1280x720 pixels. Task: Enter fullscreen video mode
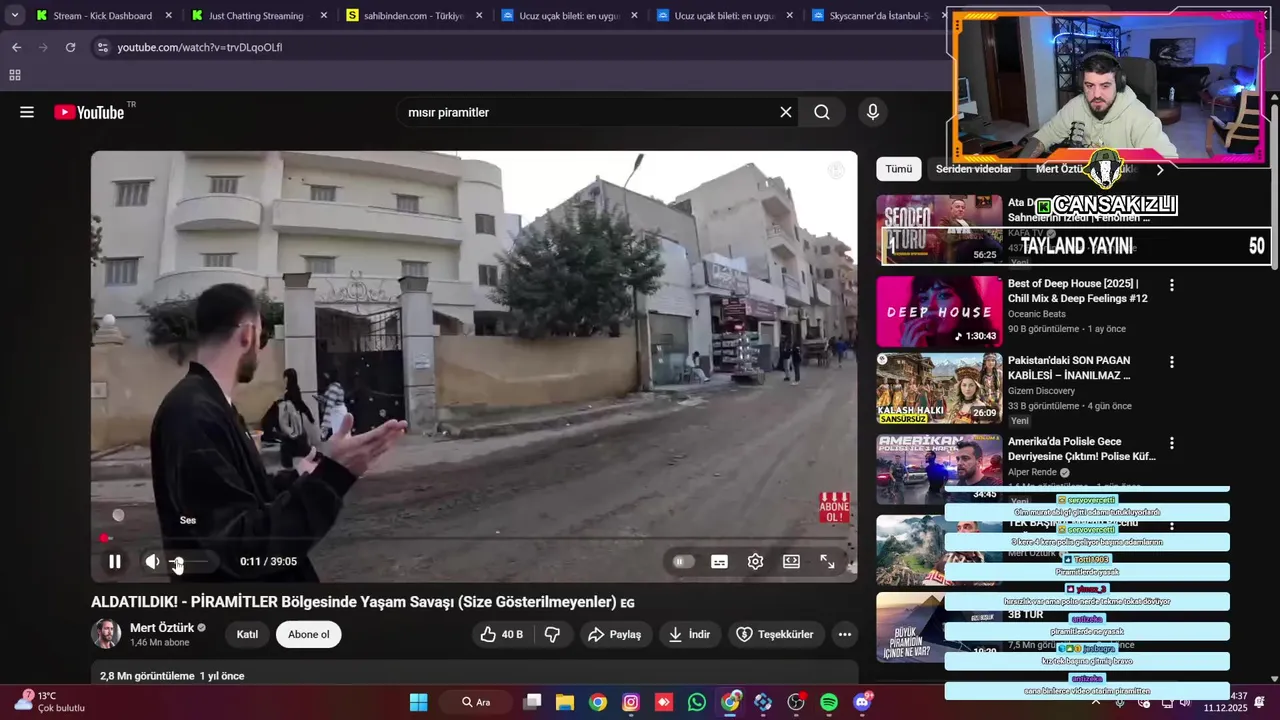click(827, 562)
